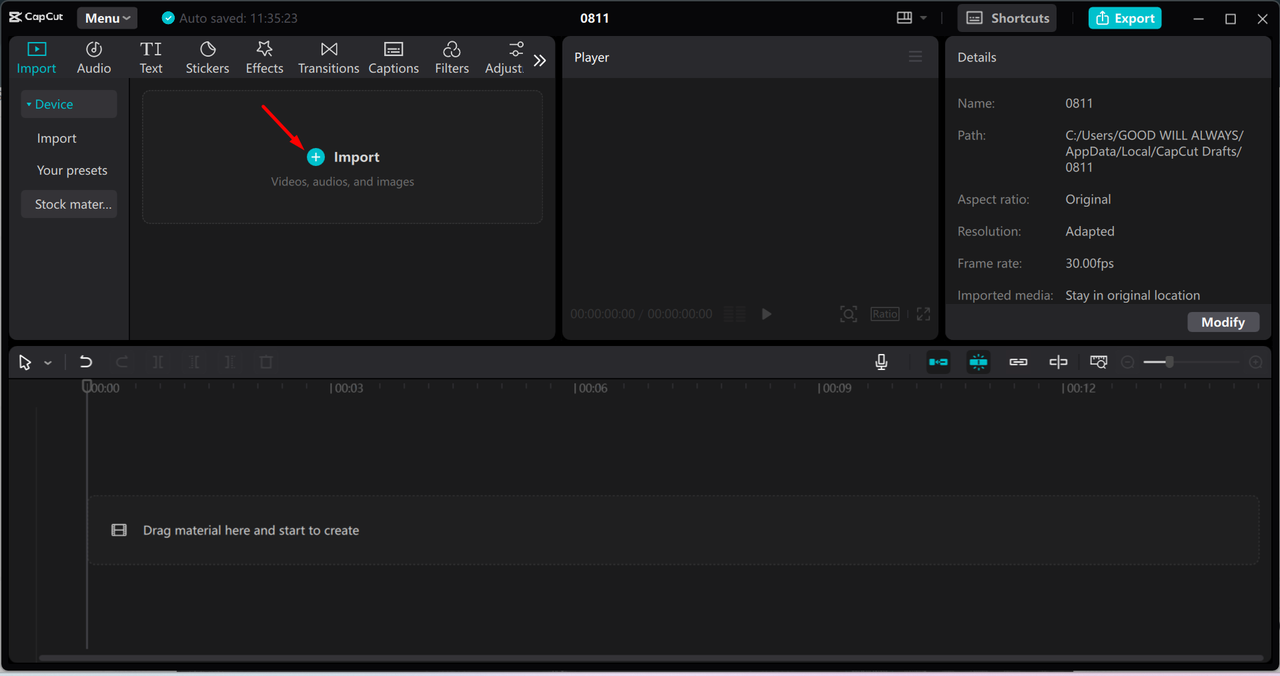Start voiceover recording with microphone icon
This screenshot has height=676, width=1280.
881,362
